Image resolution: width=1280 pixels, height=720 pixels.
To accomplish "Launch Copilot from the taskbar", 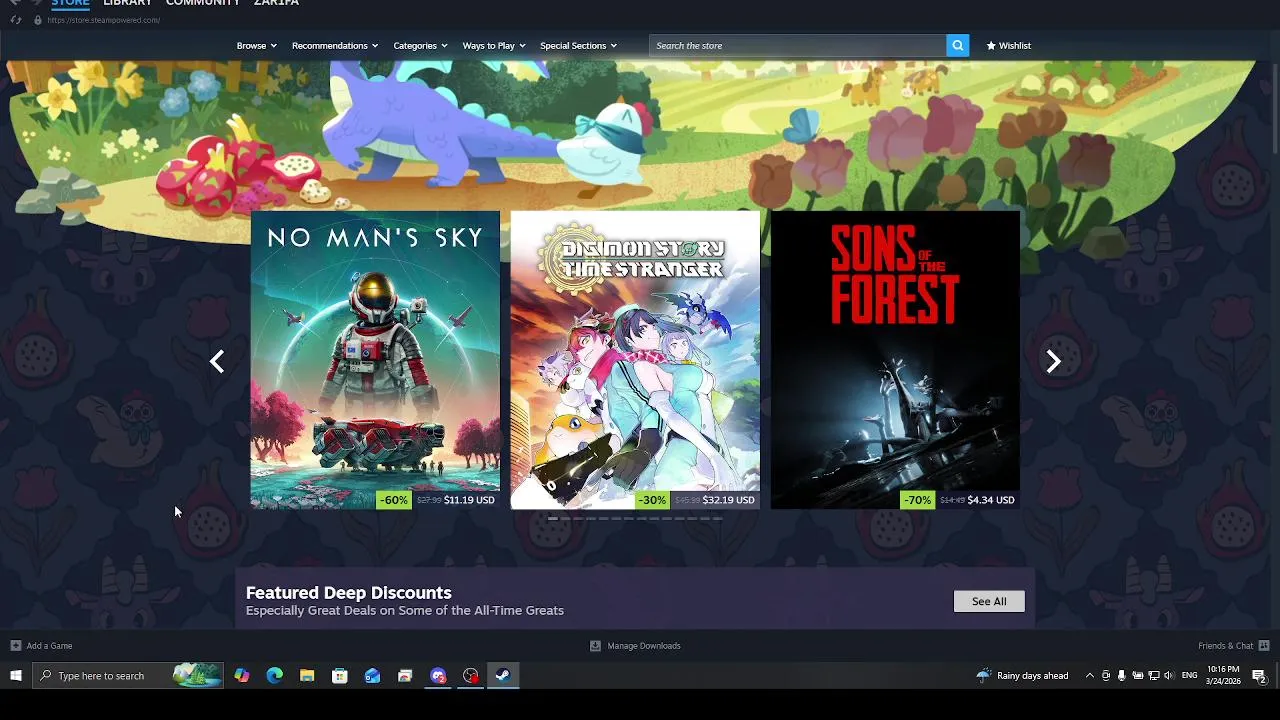I will [242, 676].
